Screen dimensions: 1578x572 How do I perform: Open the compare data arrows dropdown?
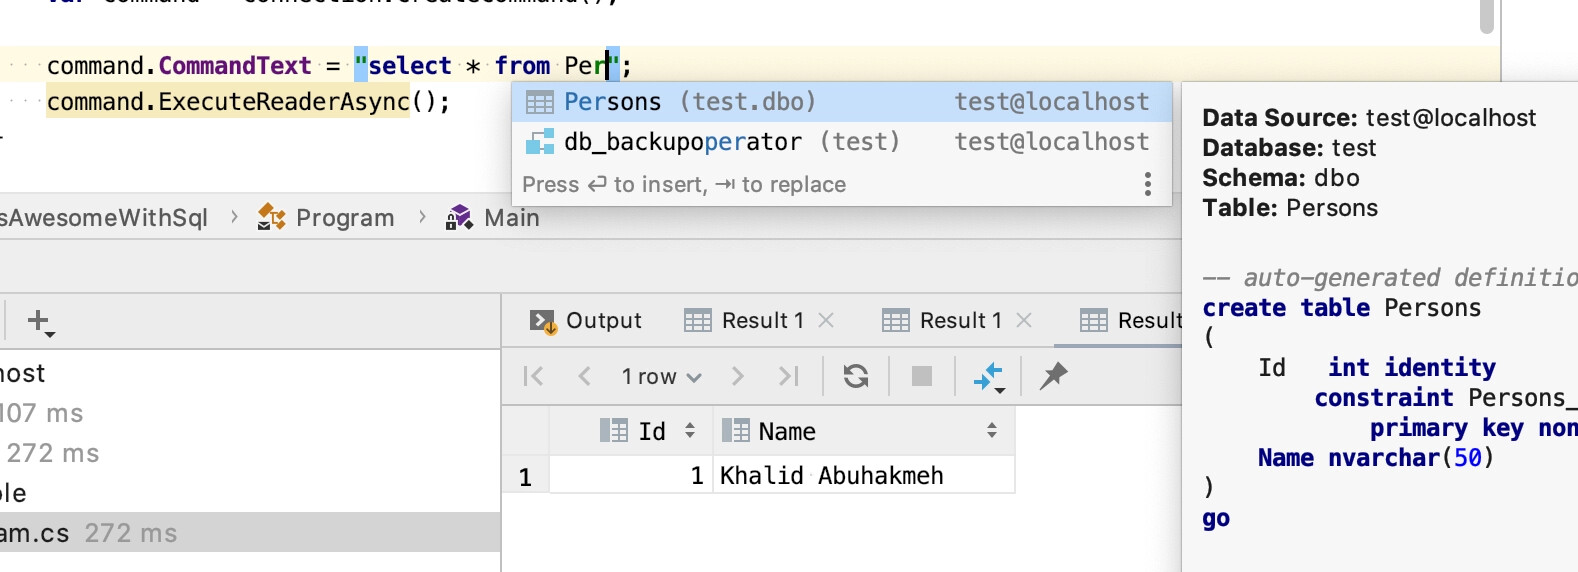(x=989, y=377)
